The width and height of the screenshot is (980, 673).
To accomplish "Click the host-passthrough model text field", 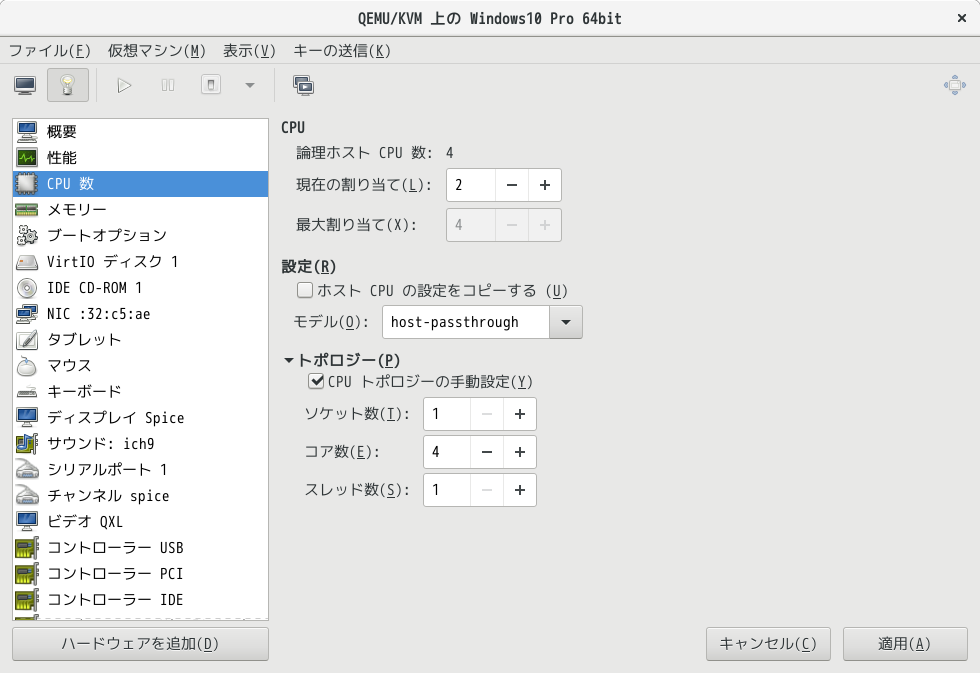I will [466, 322].
